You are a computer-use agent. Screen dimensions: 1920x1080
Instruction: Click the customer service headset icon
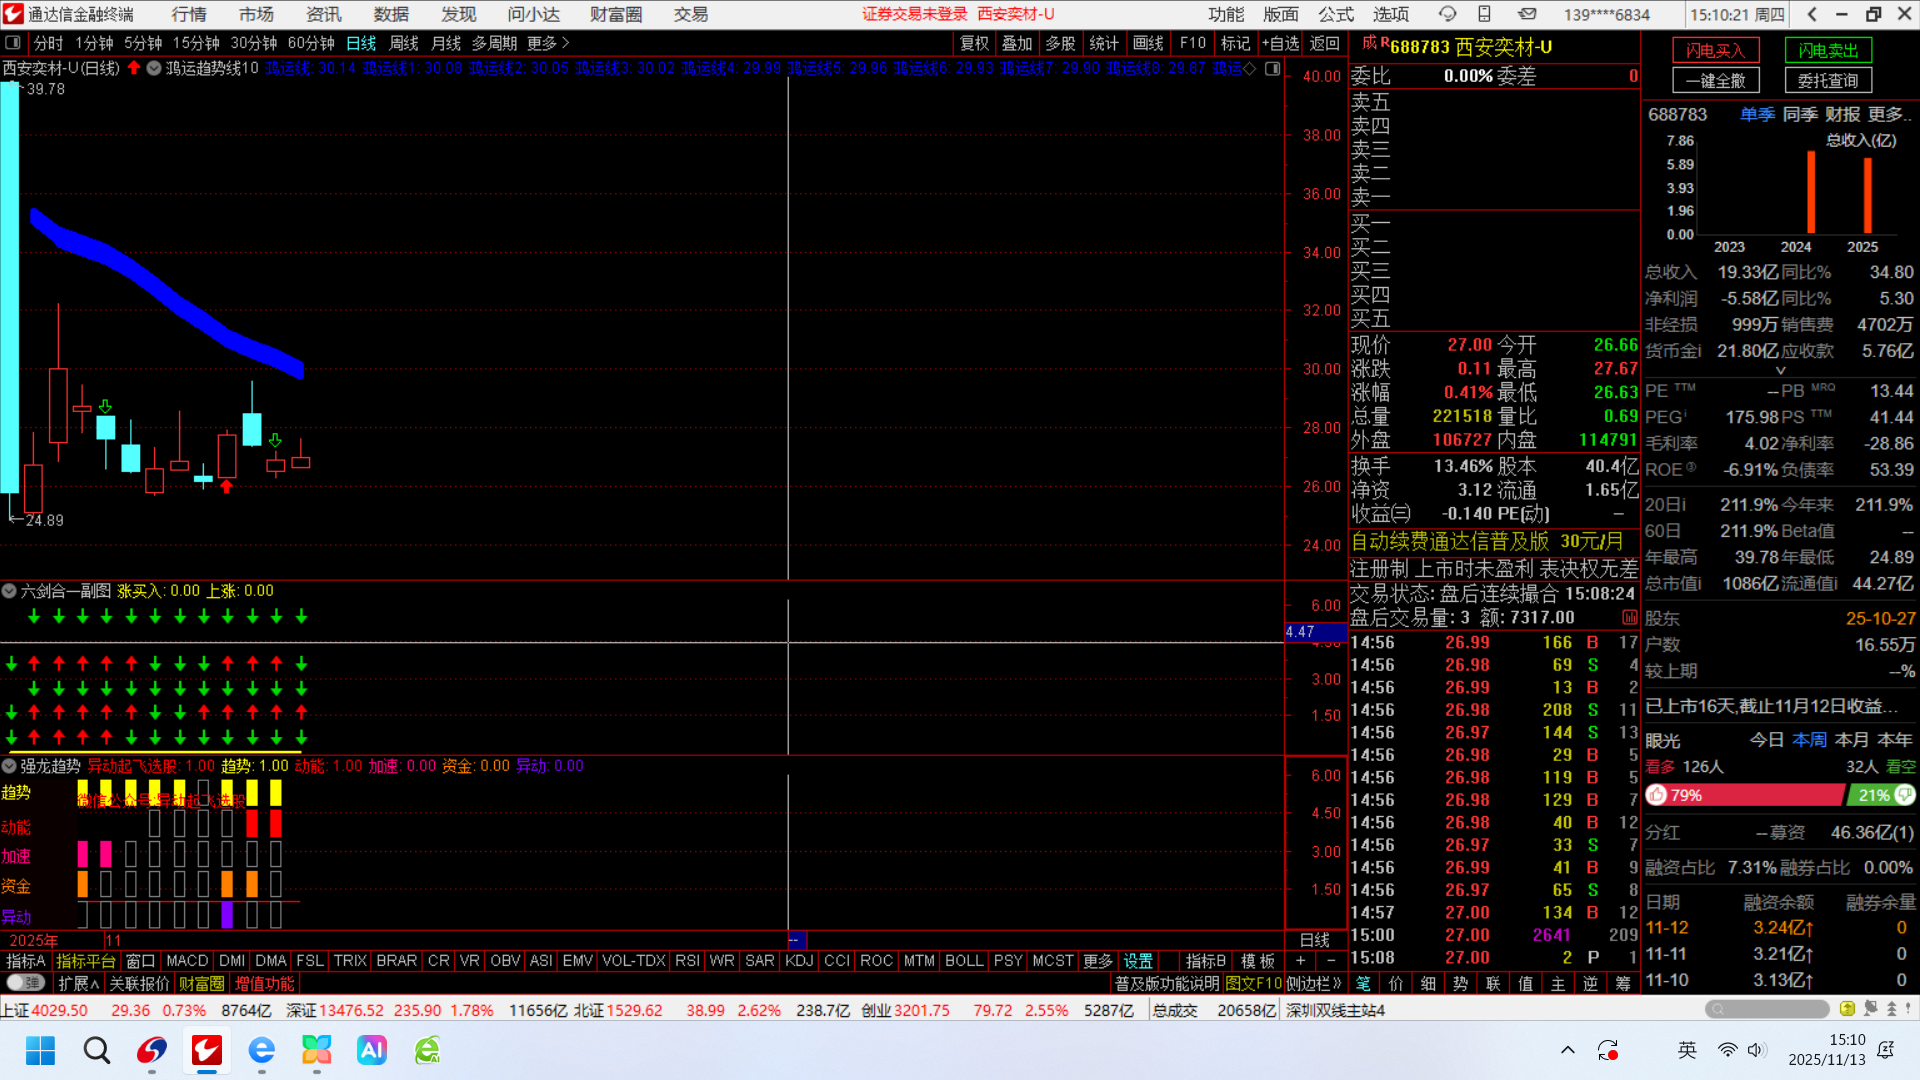1447,14
